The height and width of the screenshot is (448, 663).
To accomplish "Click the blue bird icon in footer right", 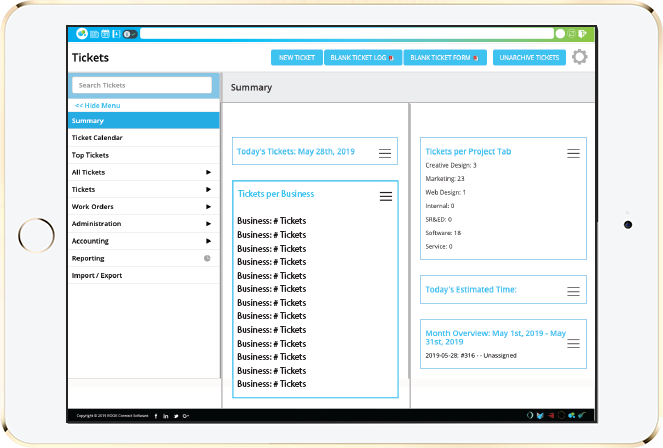I will pos(540,415).
